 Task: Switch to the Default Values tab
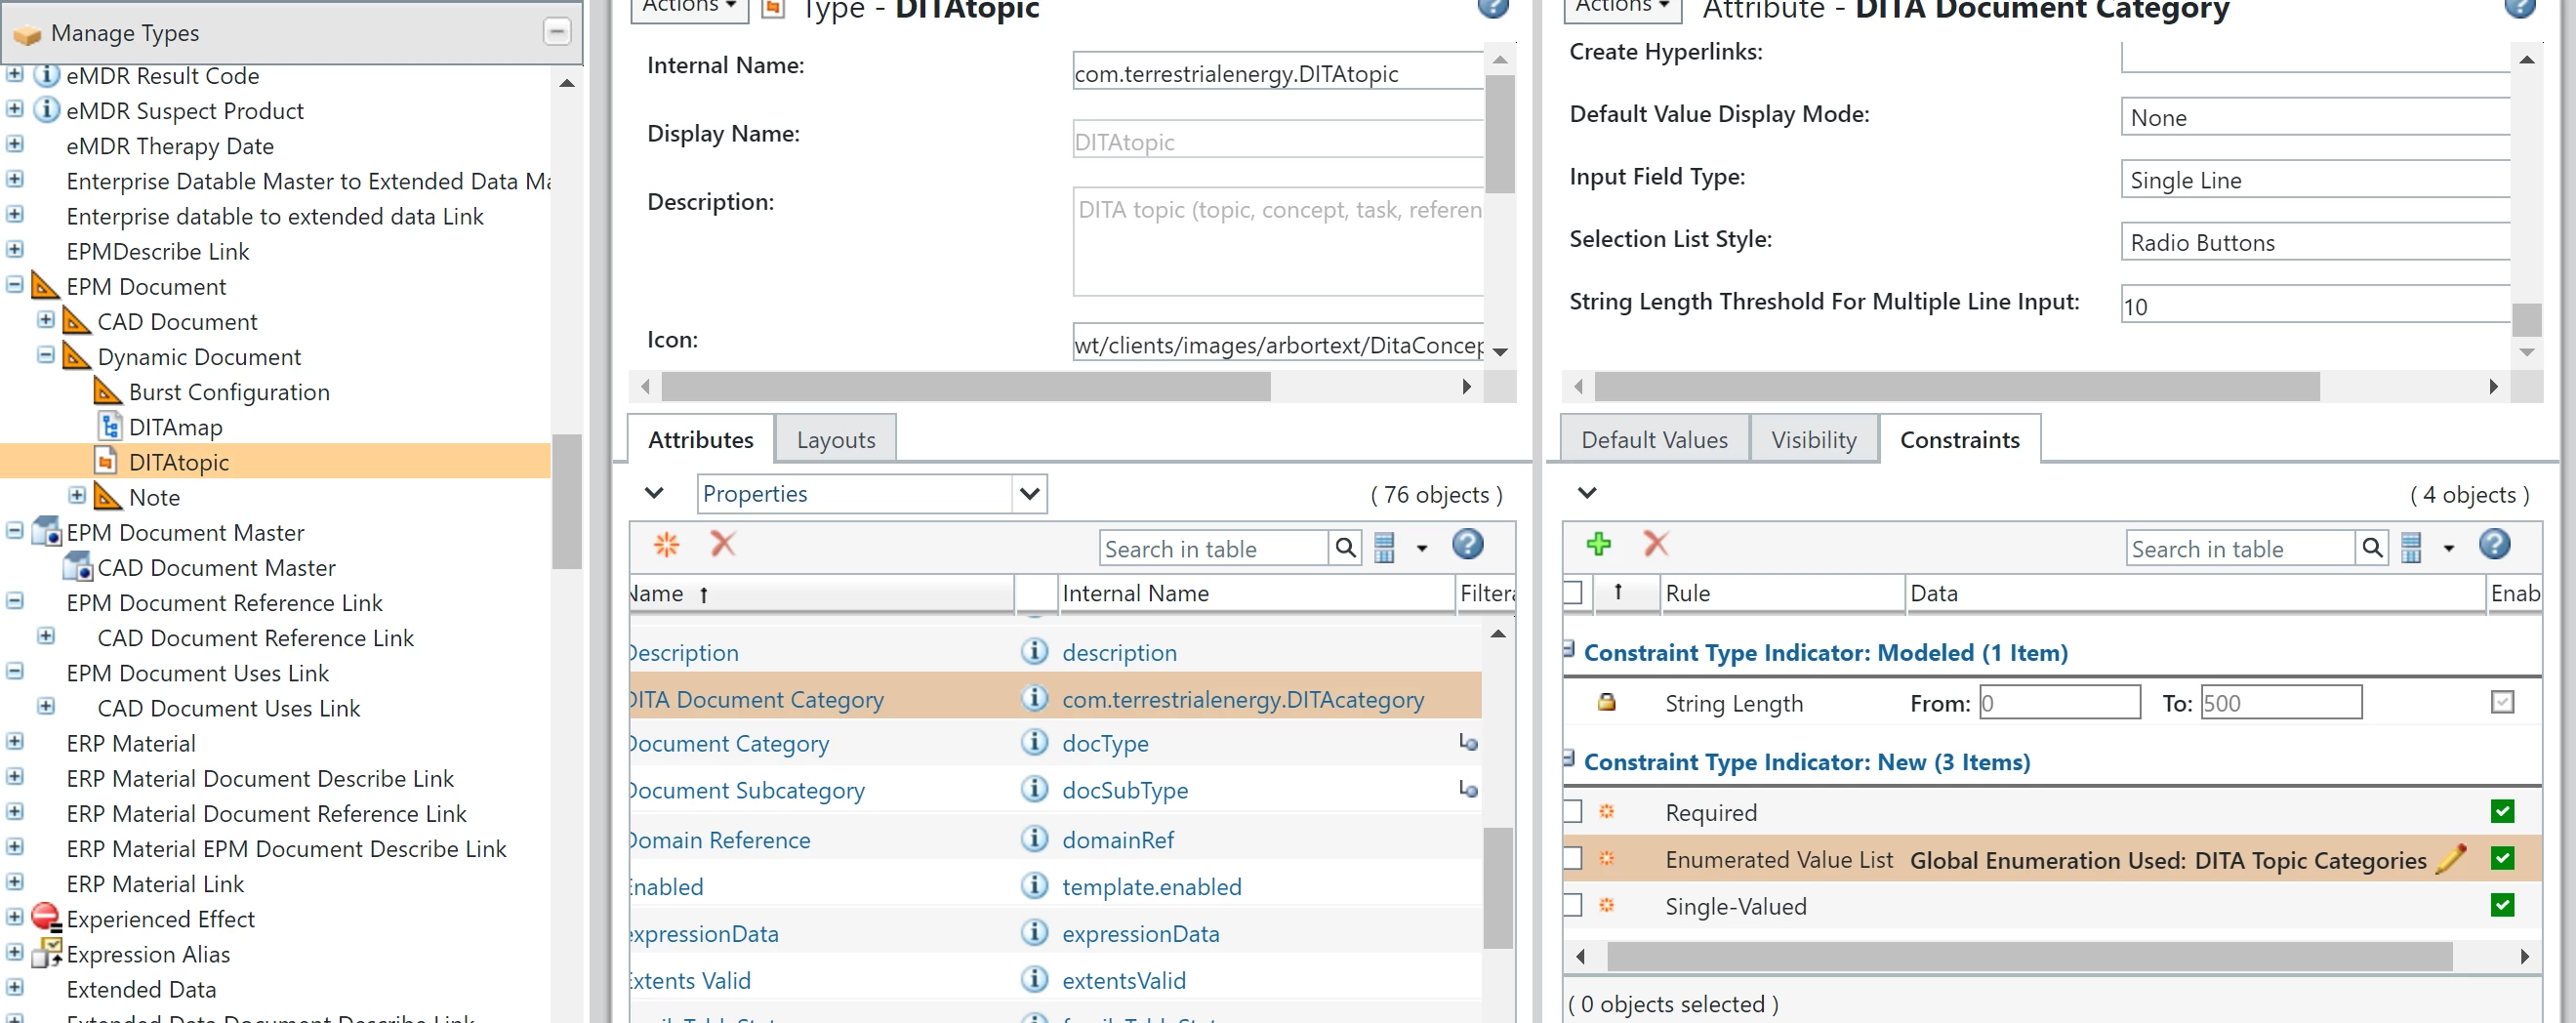click(x=1654, y=439)
